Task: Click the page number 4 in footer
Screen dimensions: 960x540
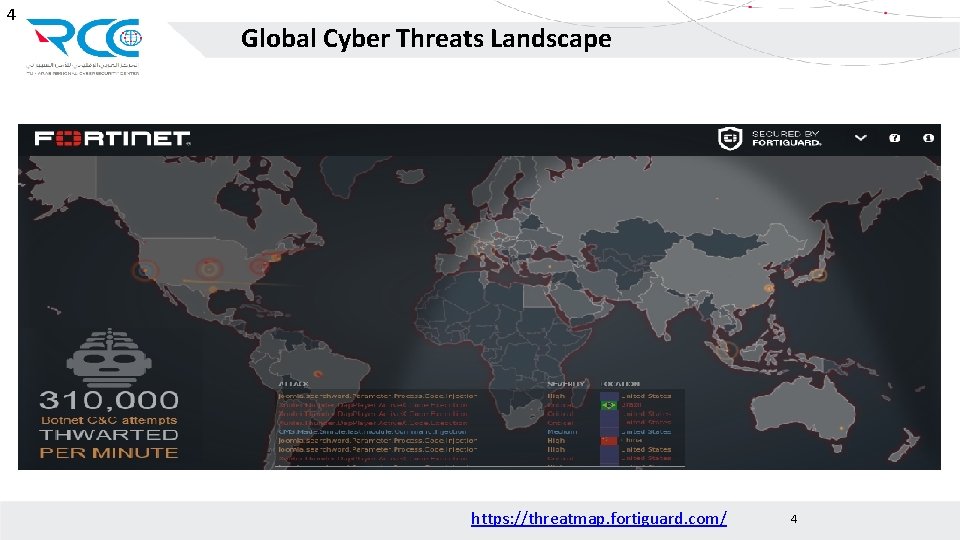Action: tap(793, 519)
